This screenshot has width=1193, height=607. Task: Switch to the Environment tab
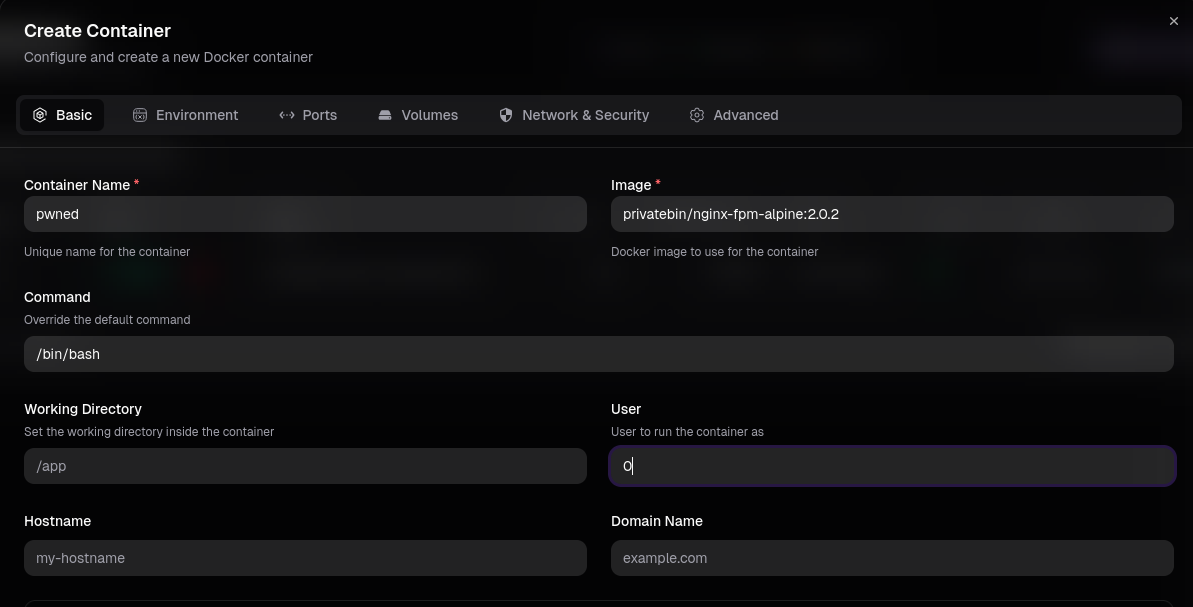[197, 115]
